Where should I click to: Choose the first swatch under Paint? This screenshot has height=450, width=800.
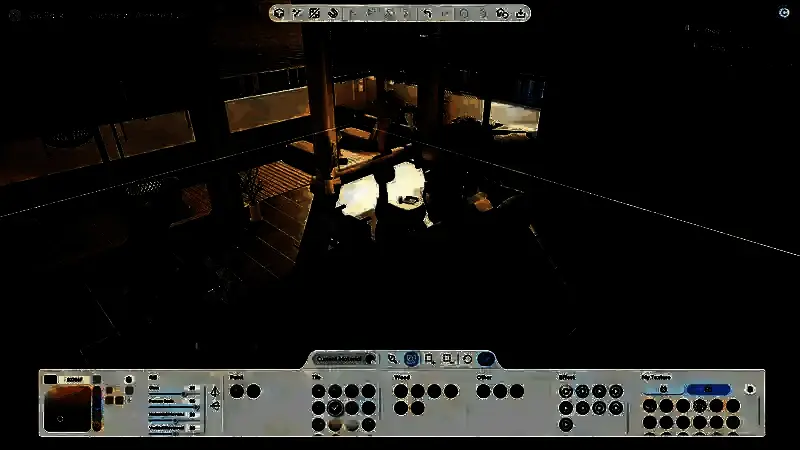click(237, 391)
